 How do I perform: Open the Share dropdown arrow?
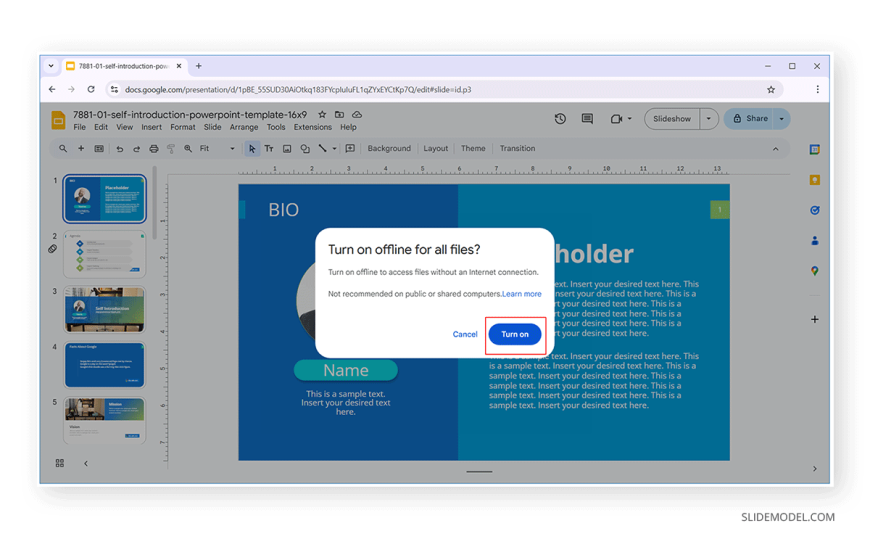782,119
